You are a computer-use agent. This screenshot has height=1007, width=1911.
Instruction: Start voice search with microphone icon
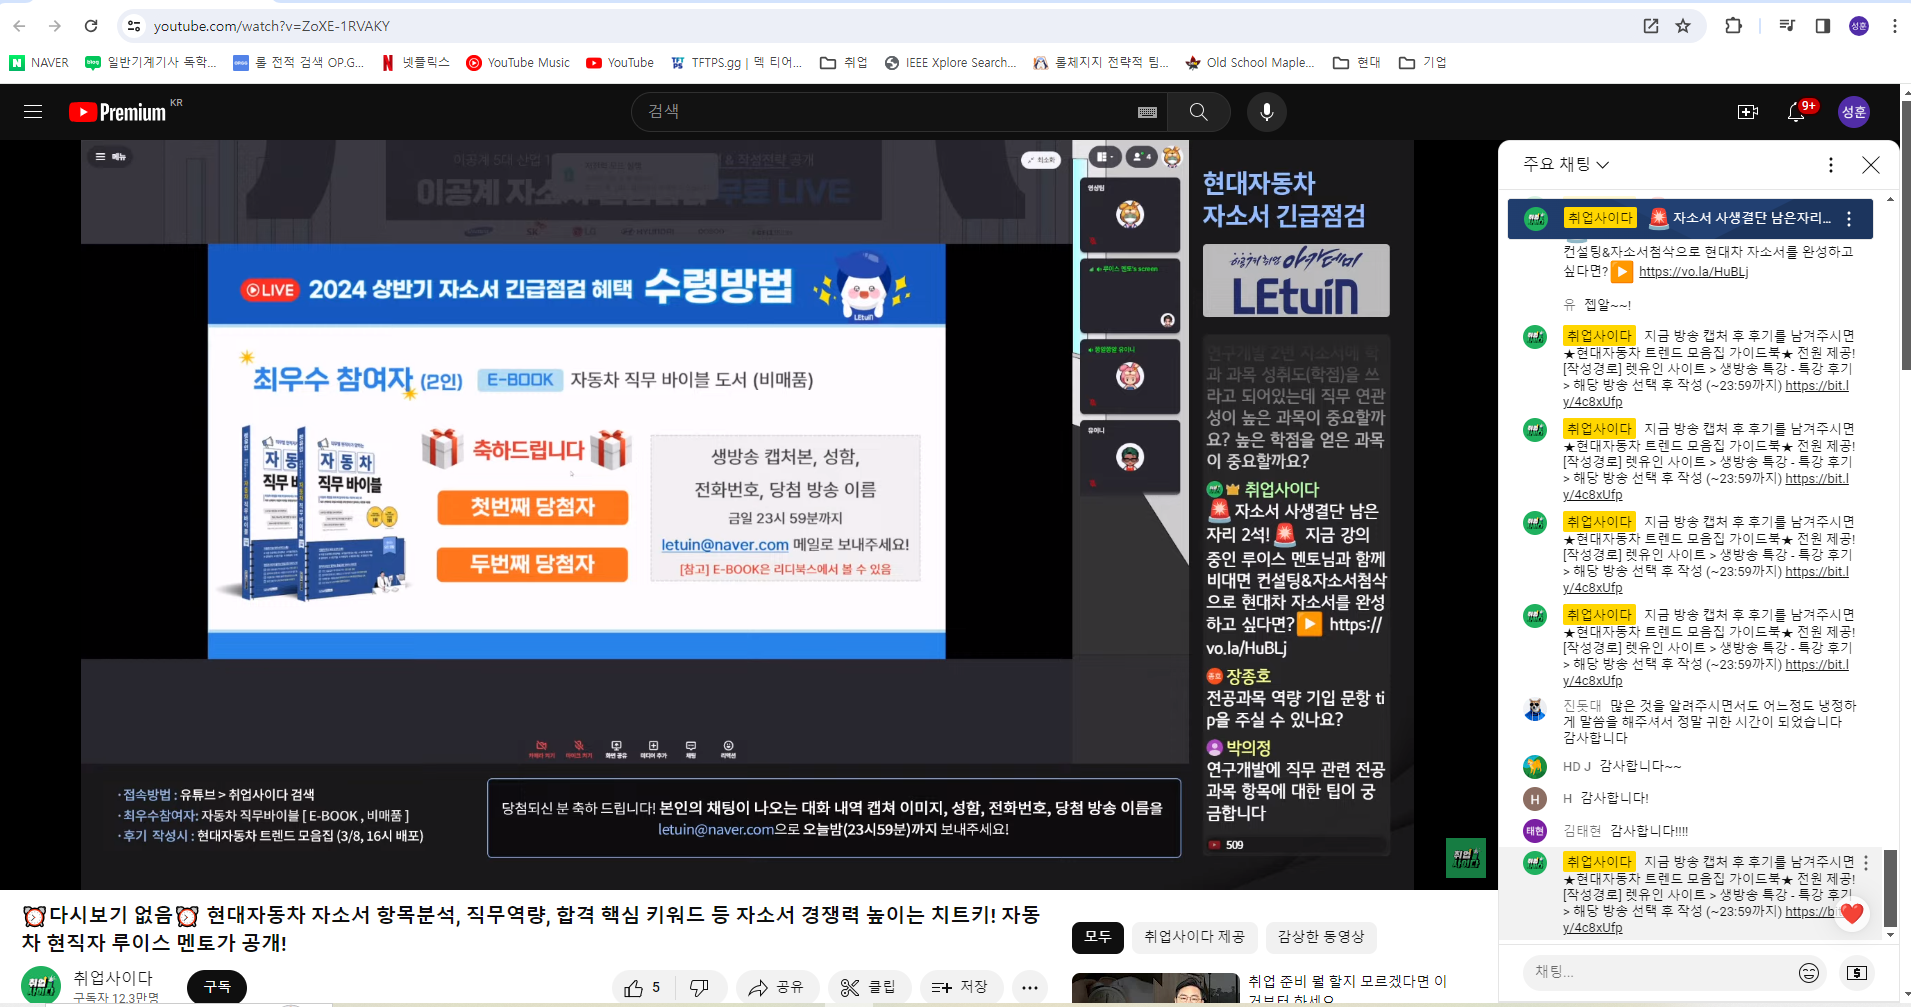point(1266,112)
